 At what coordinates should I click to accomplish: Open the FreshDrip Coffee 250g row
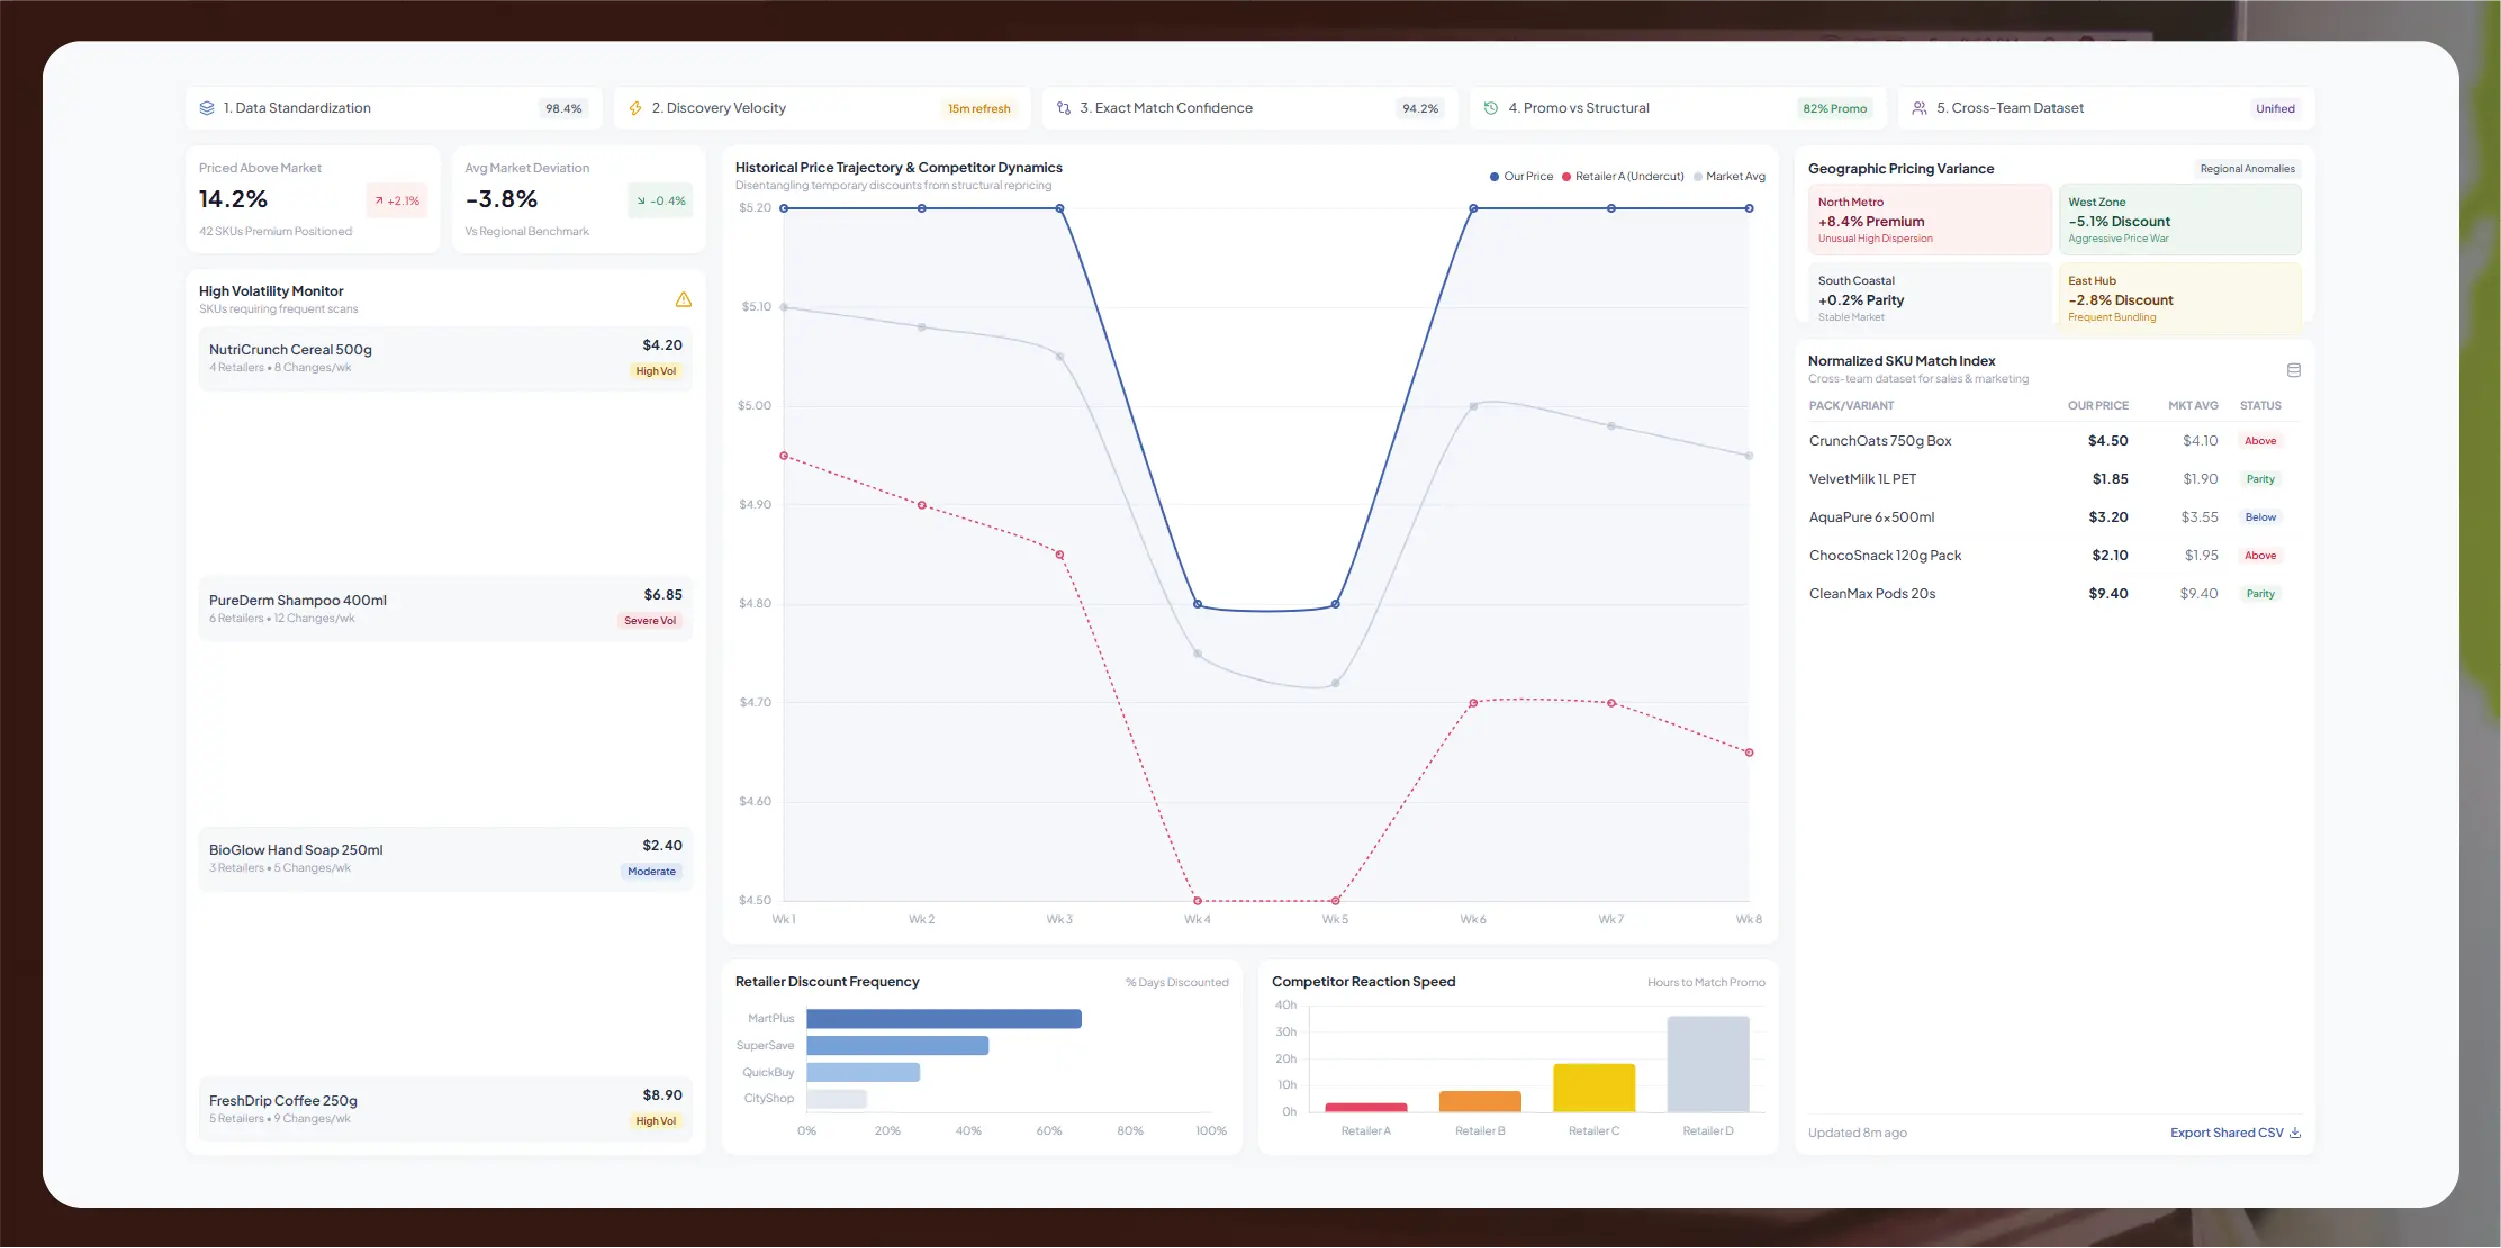pyautogui.click(x=445, y=1108)
